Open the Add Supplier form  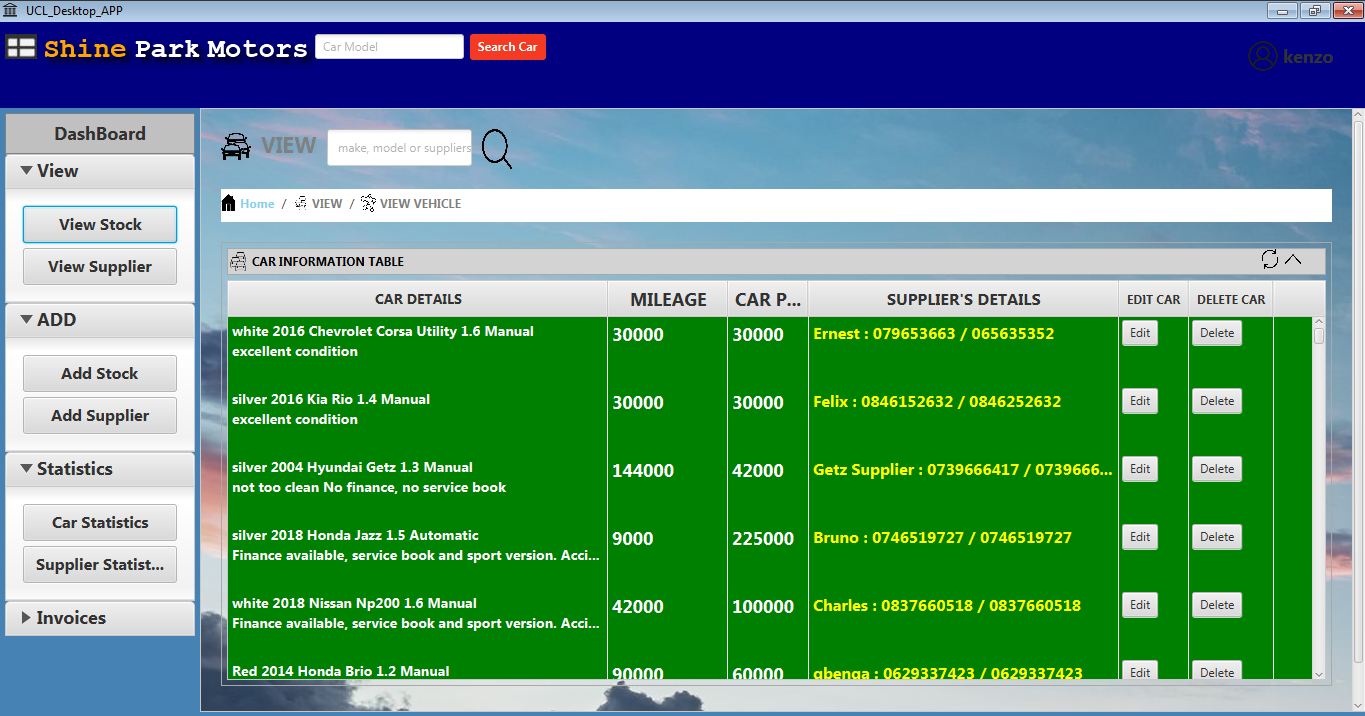coord(100,416)
